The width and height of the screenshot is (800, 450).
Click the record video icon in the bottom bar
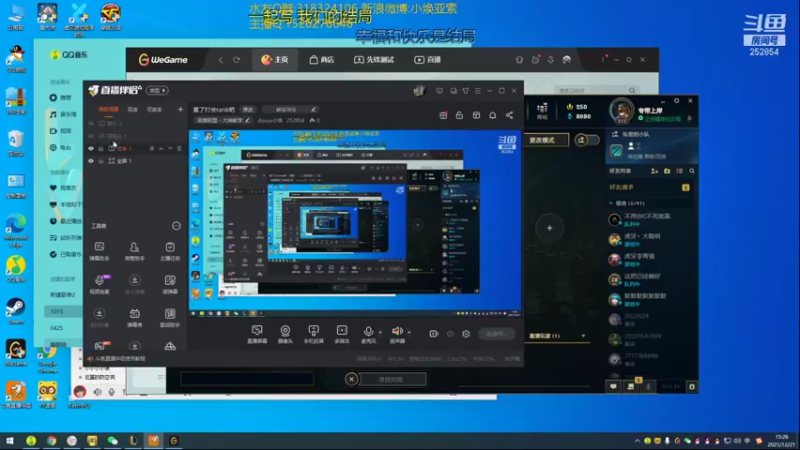[434, 334]
